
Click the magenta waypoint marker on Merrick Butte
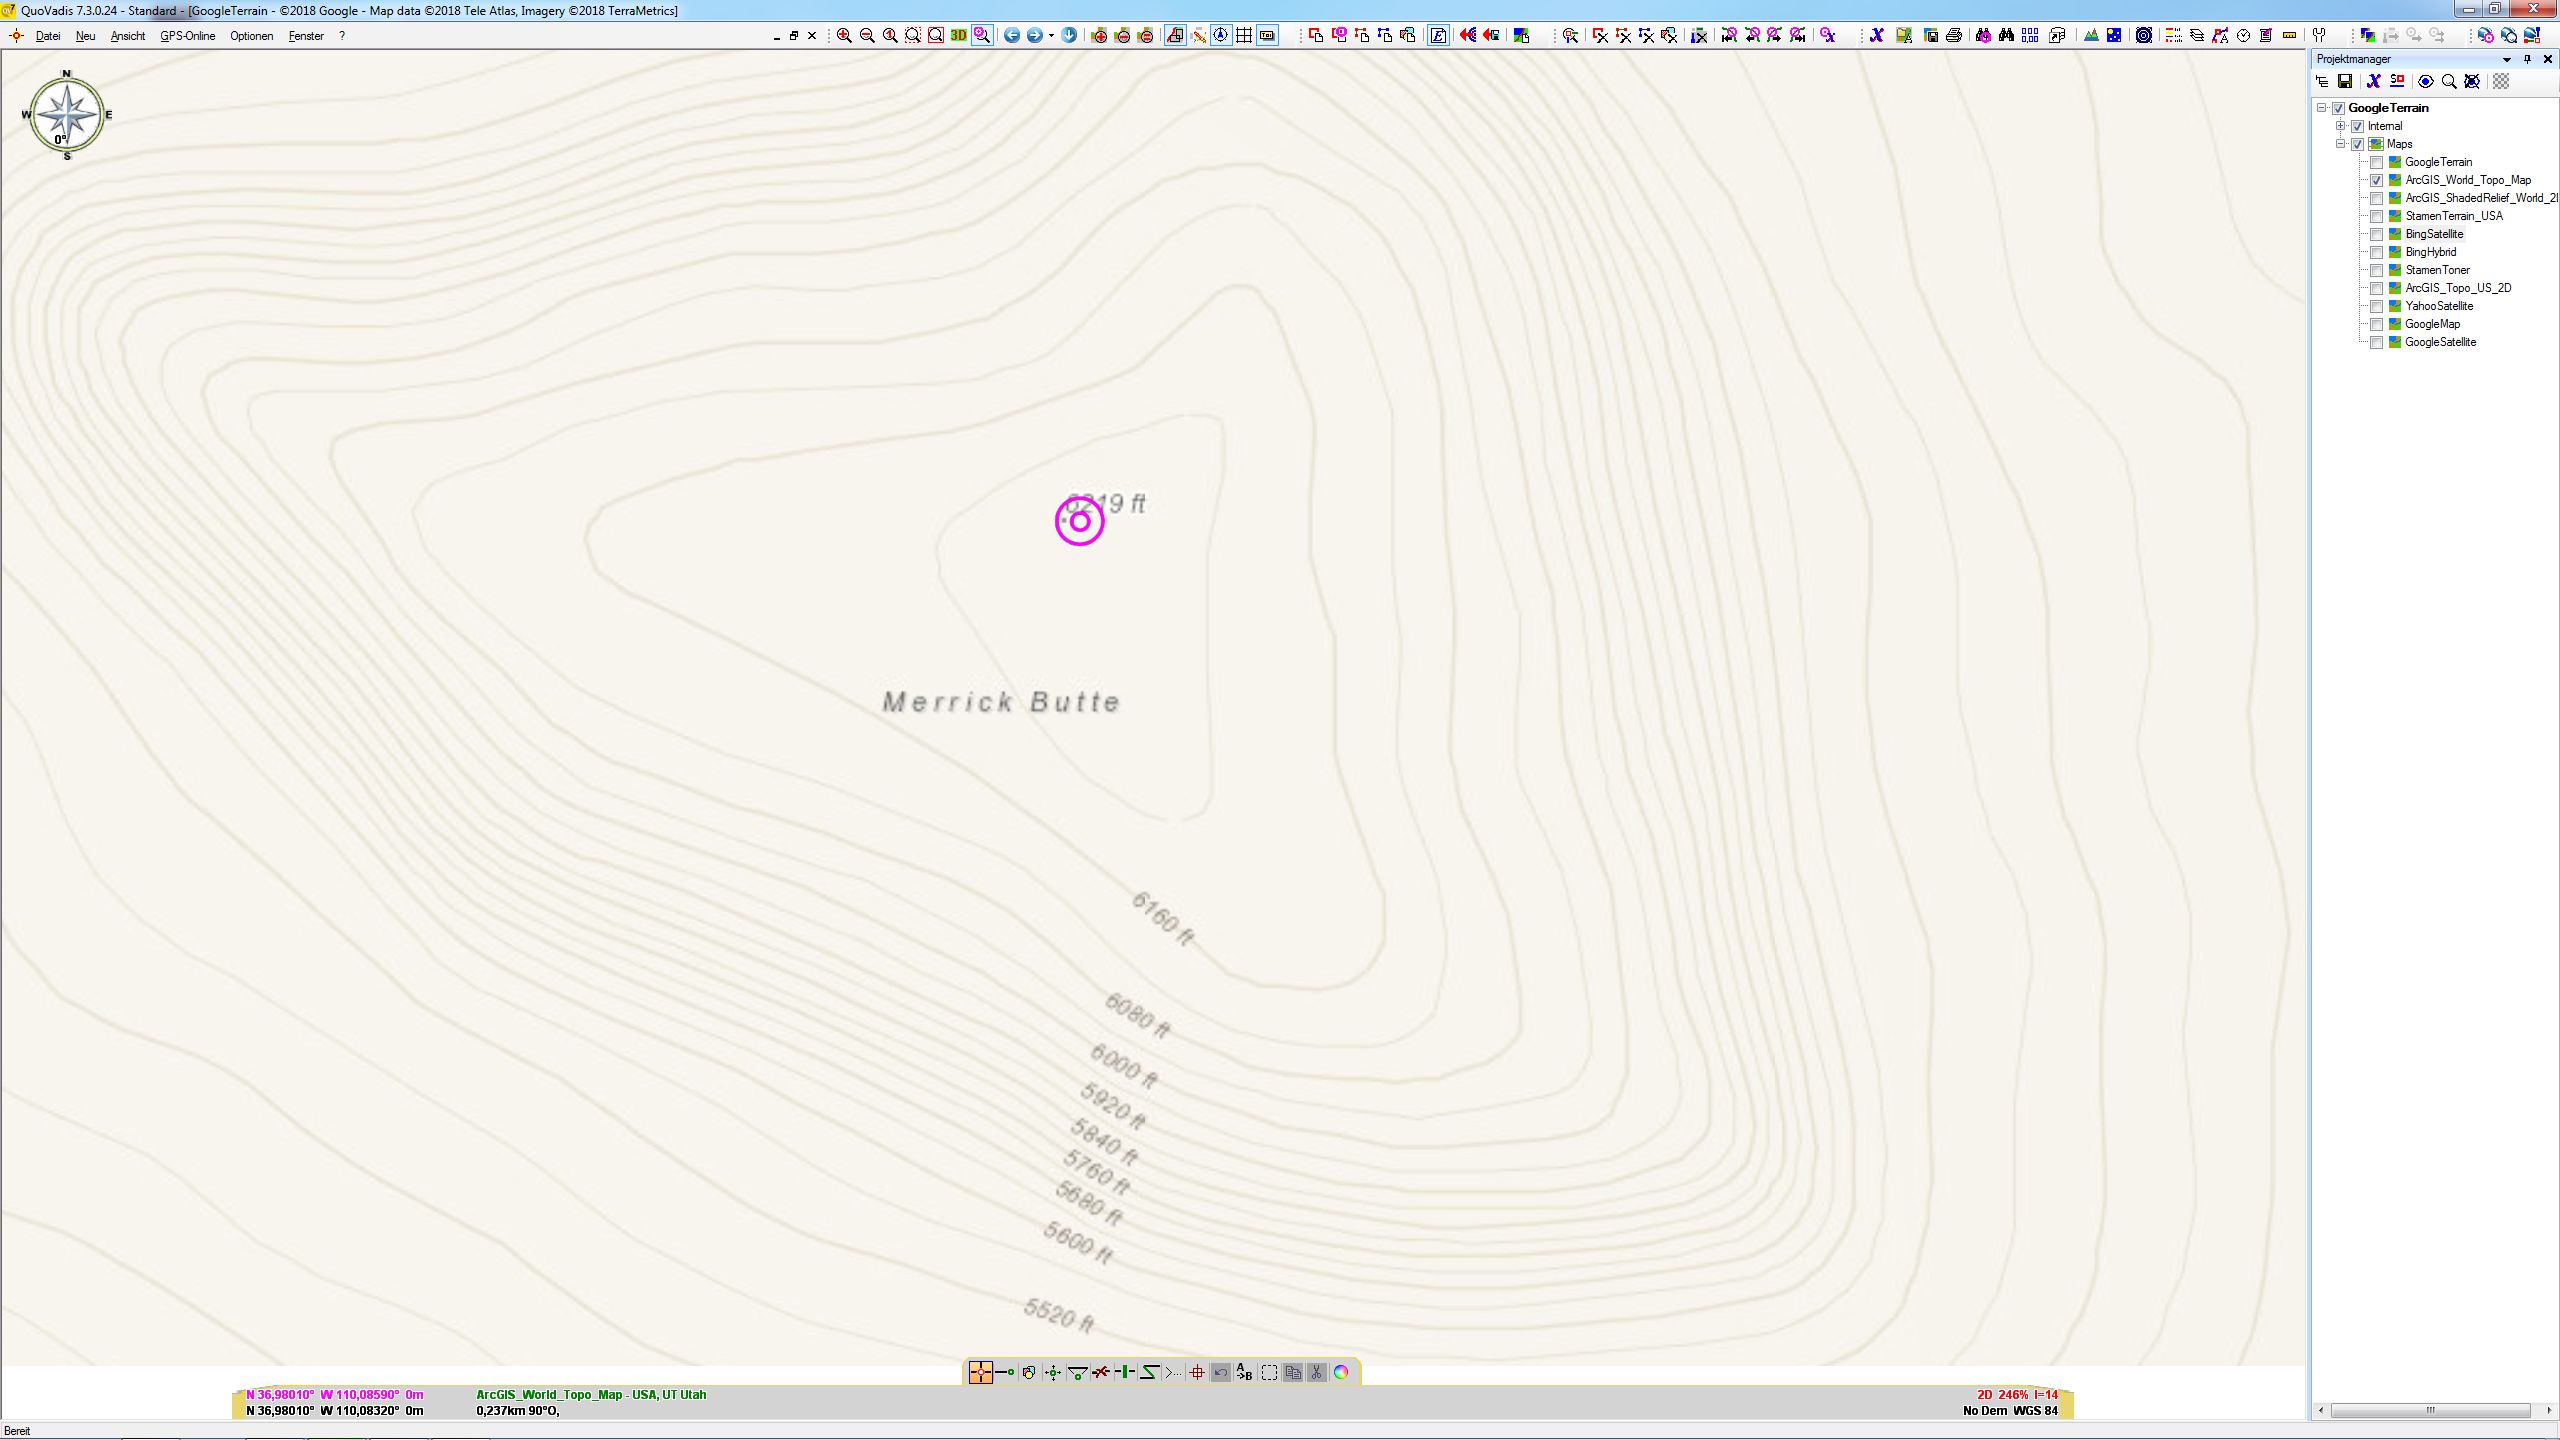[1080, 521]
